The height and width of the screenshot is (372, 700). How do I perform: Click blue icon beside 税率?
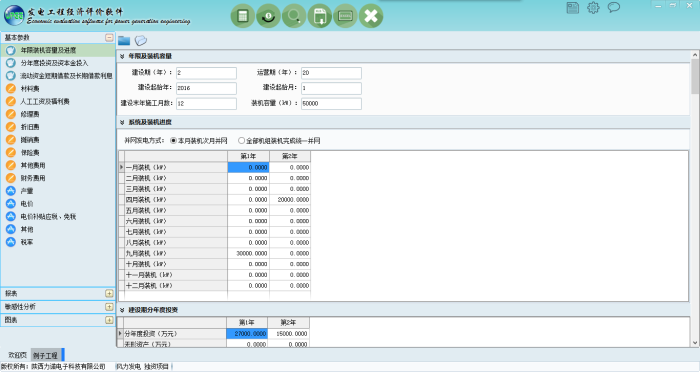point(11,242)
